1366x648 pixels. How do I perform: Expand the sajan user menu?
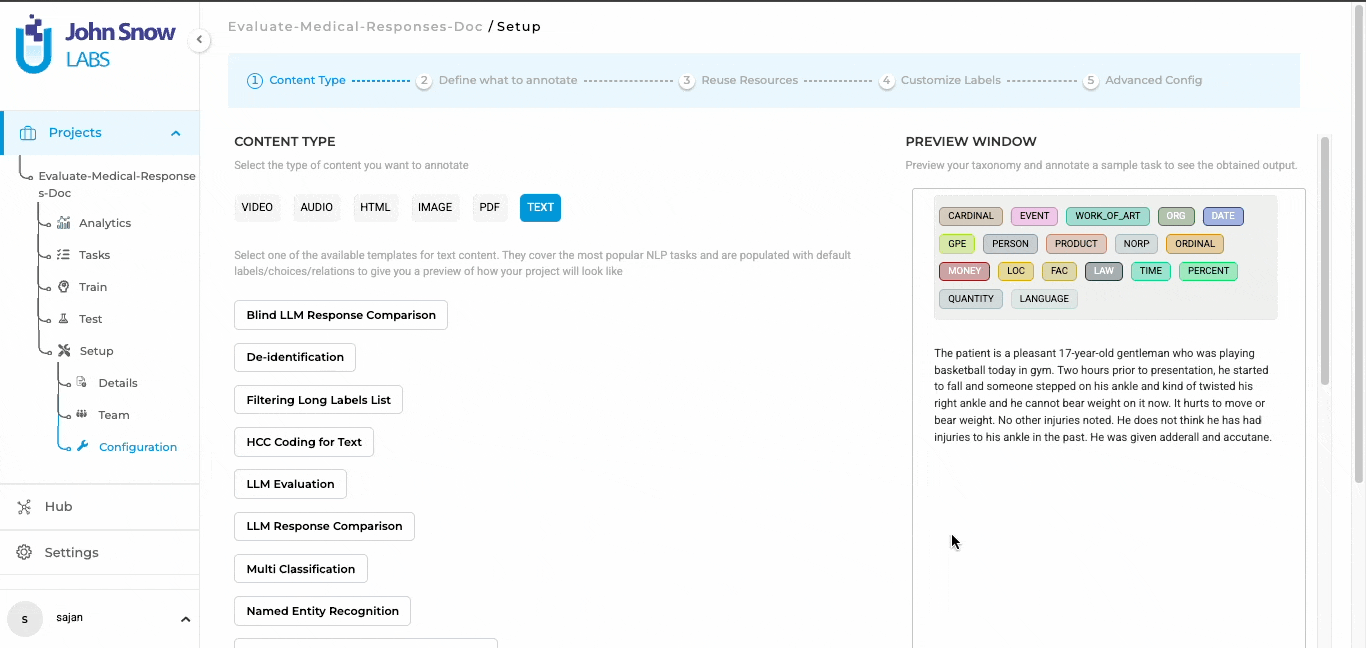(x=185, y=619)
